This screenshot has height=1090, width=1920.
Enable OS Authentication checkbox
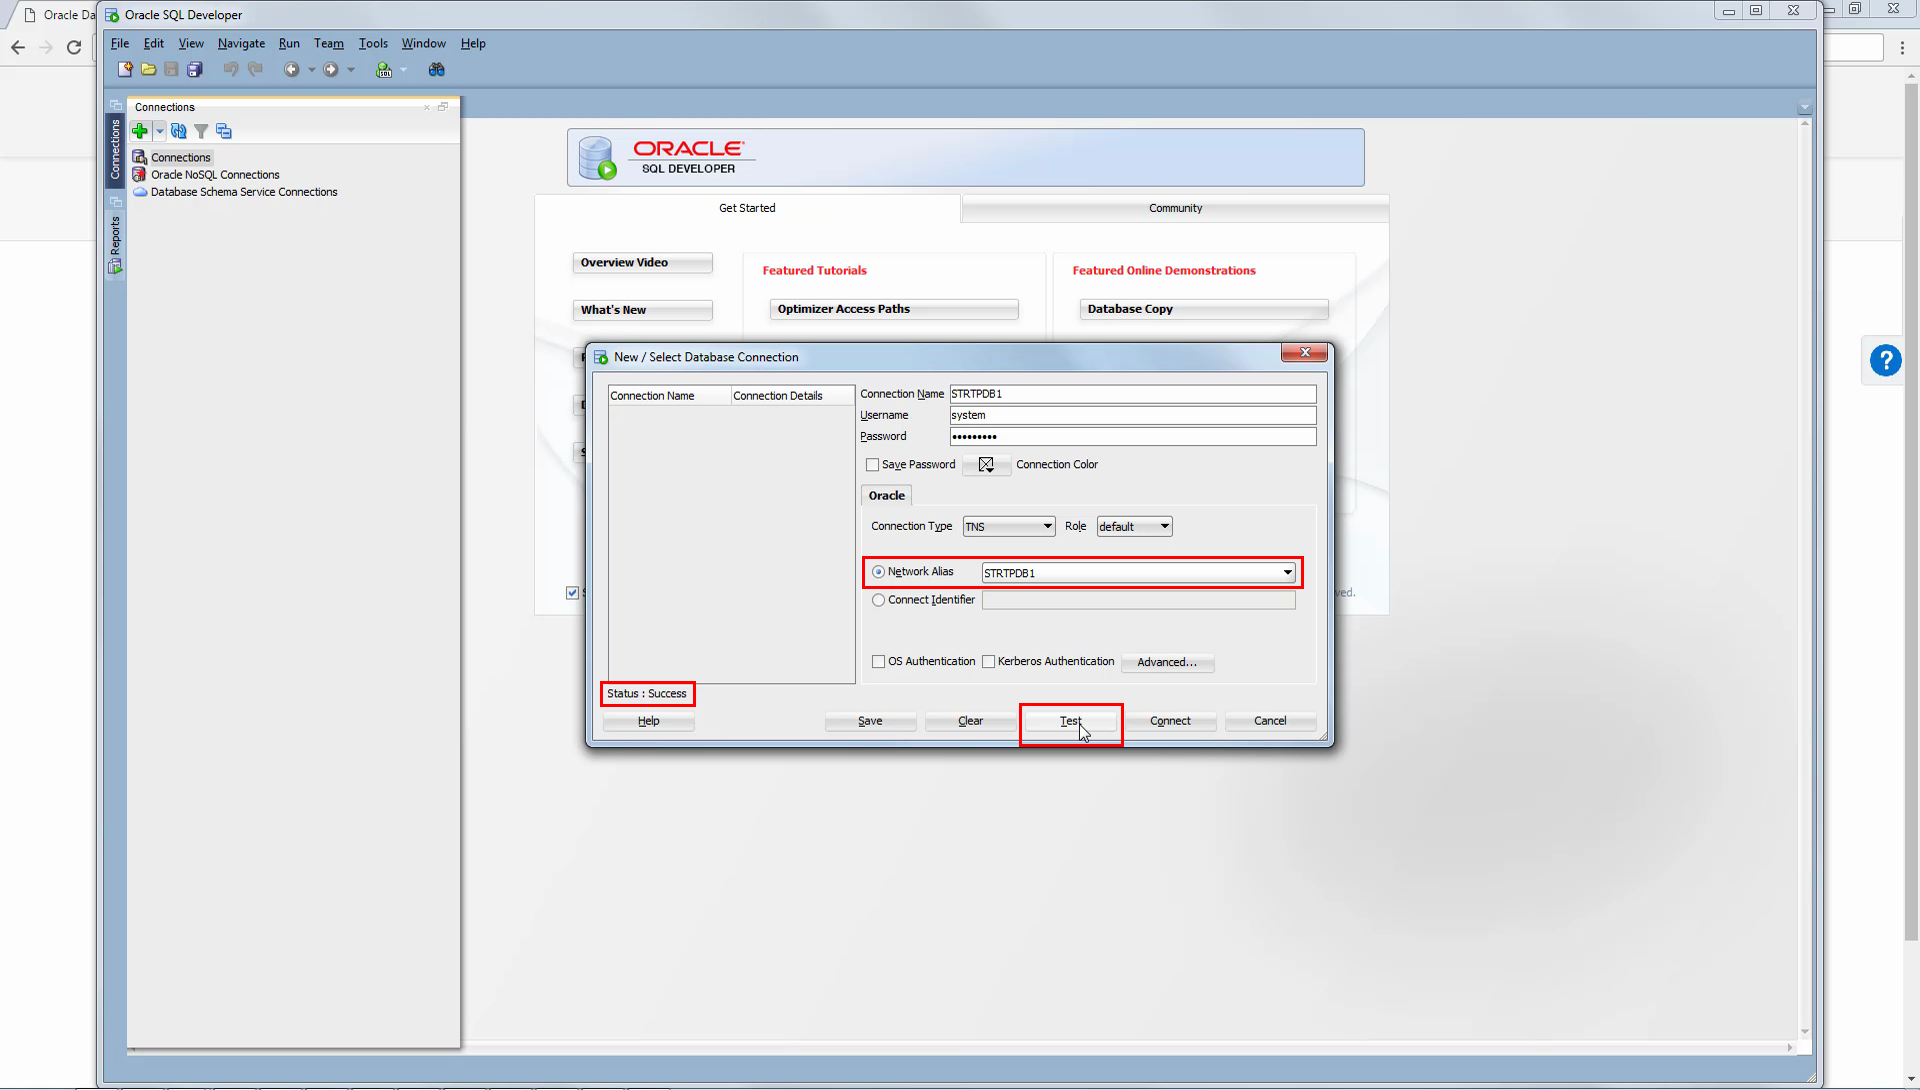click(x=878, y=662)
